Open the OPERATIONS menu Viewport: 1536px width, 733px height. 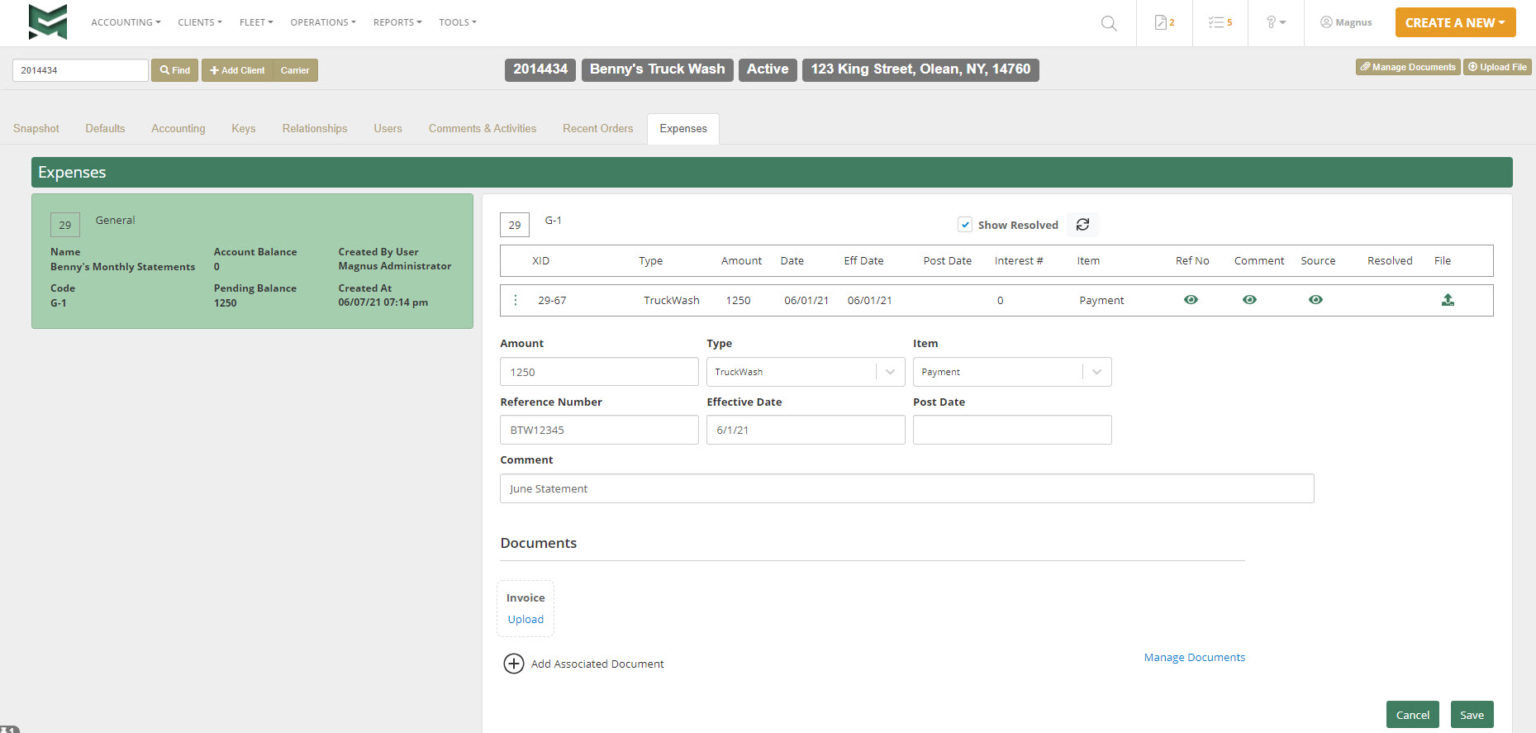(322, 21)
